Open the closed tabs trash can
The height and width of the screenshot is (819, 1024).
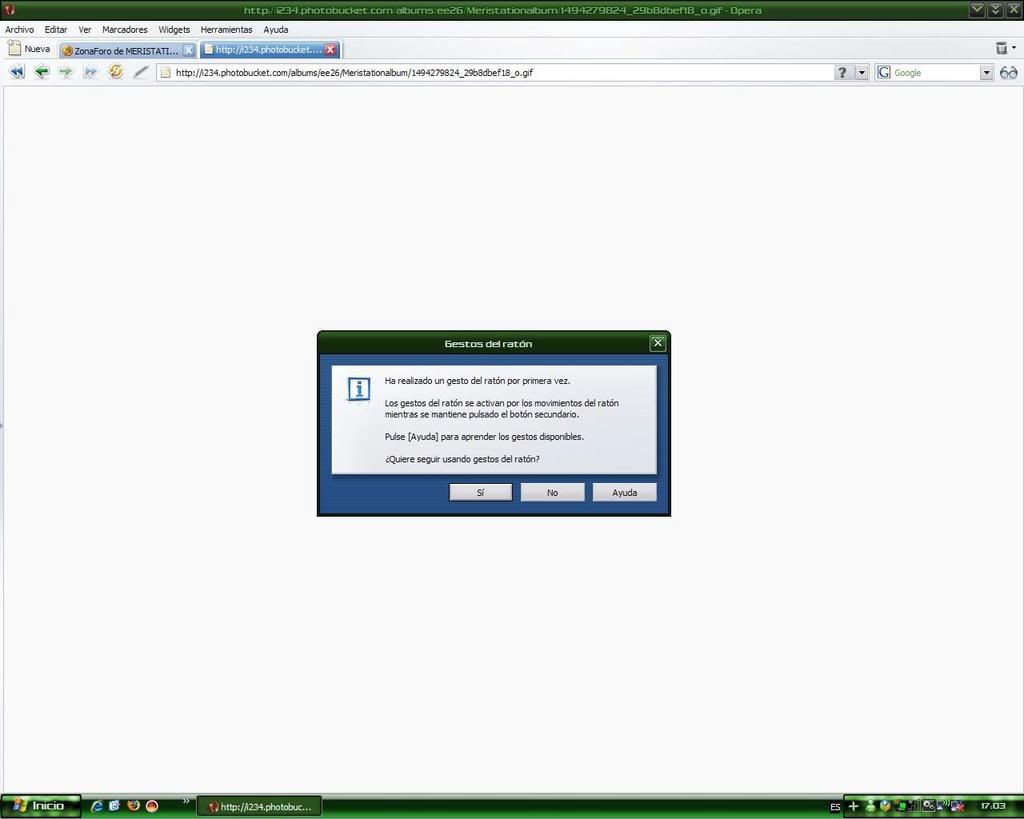point(1002,48)
